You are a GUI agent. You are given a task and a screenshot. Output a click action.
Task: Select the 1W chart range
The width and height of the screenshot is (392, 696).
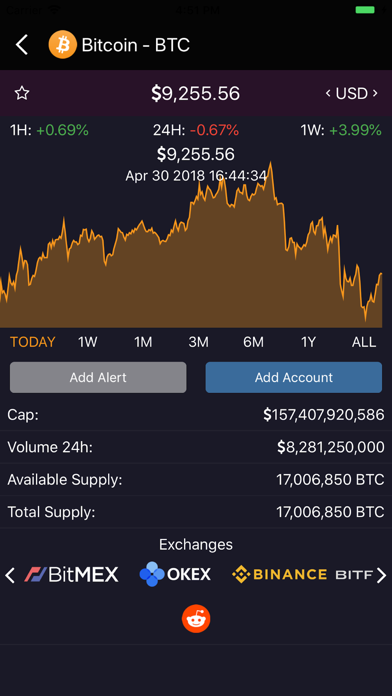pyautogui.click(x=87, y=342)
